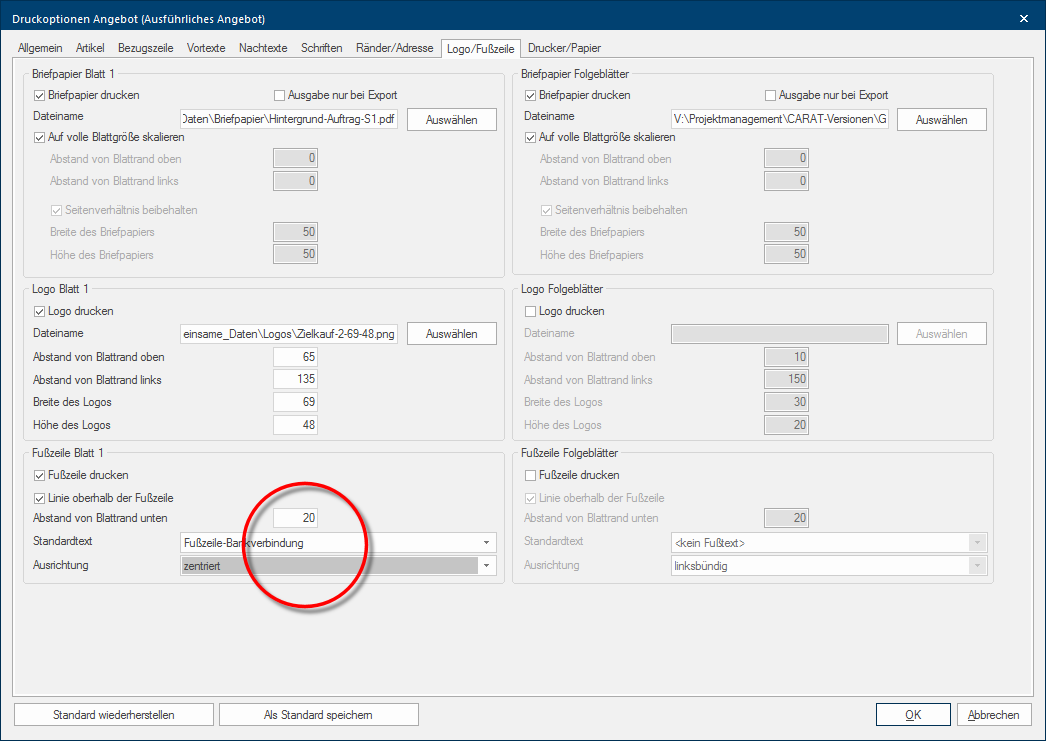Check Fußzeile drucken under Fußzeile Folgeblätter

[x=531, y=475]
